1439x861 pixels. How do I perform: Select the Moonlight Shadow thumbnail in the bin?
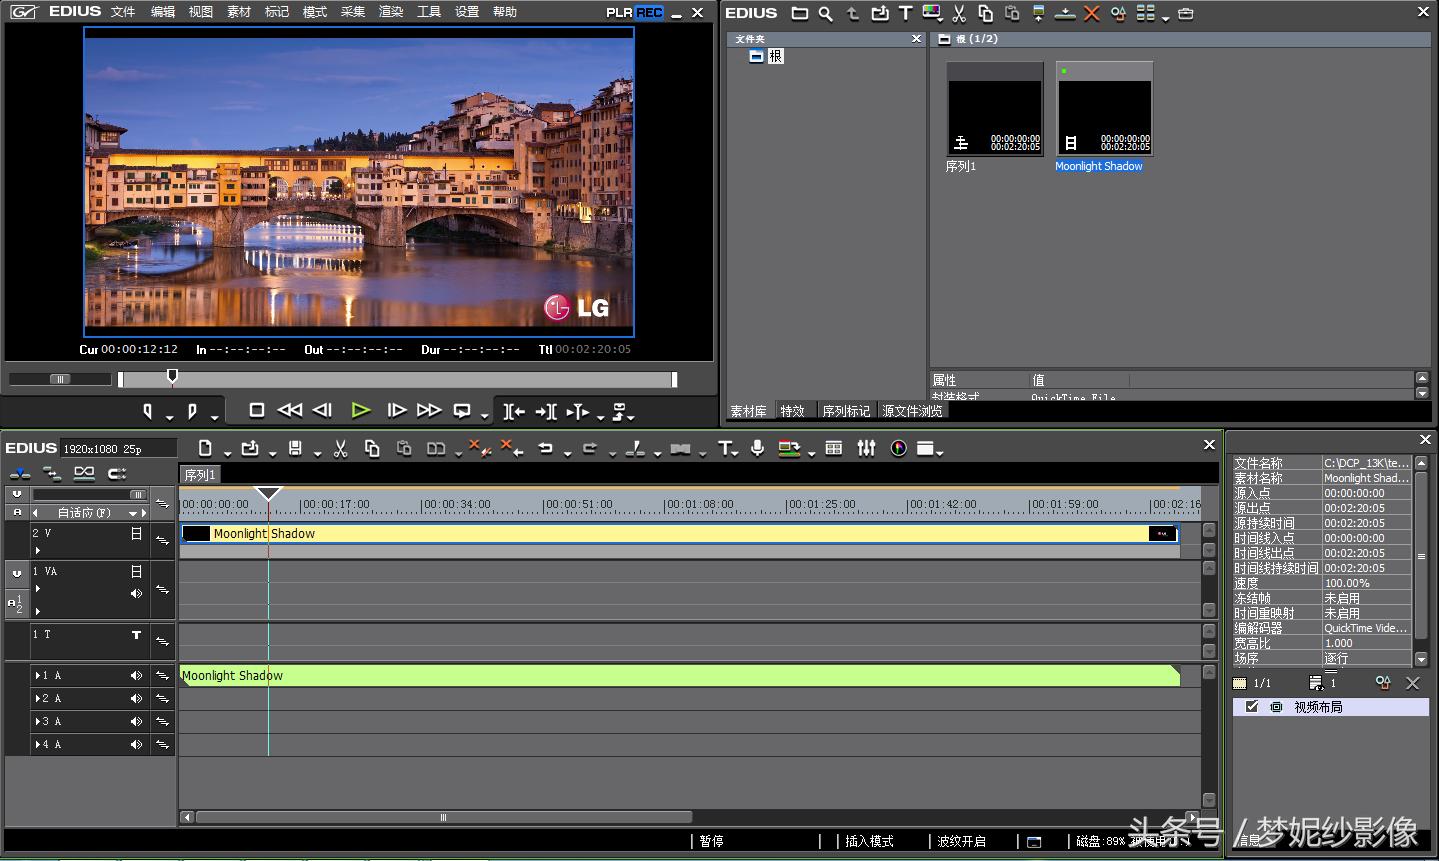pos(1104,108)
